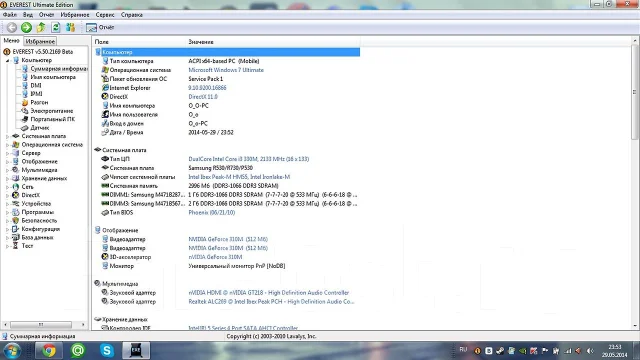Open the Отчёт menu
This screenshot has height=360, width=640.
coord(47,15)
